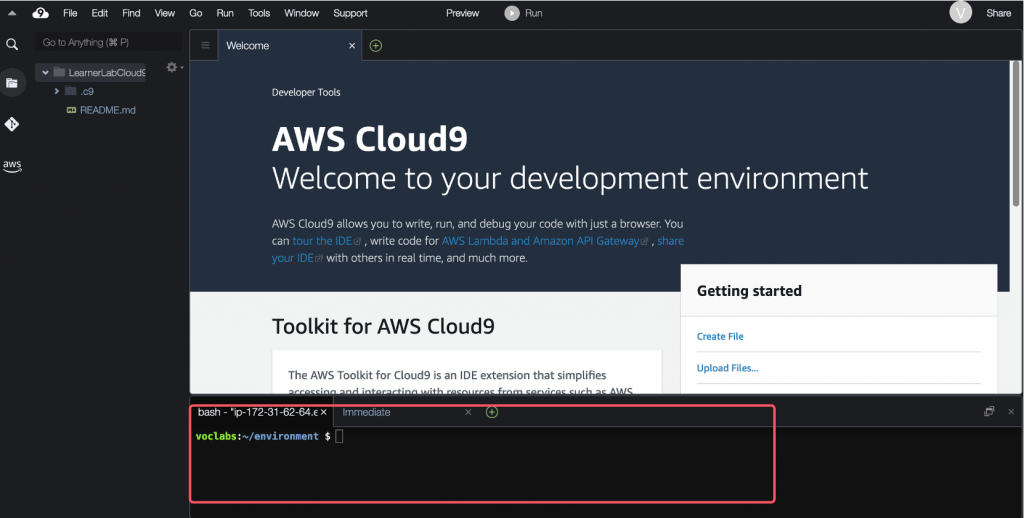Screen dimensions: 1024x518
Task: Open the Edit menu
Action: [99, 13]
